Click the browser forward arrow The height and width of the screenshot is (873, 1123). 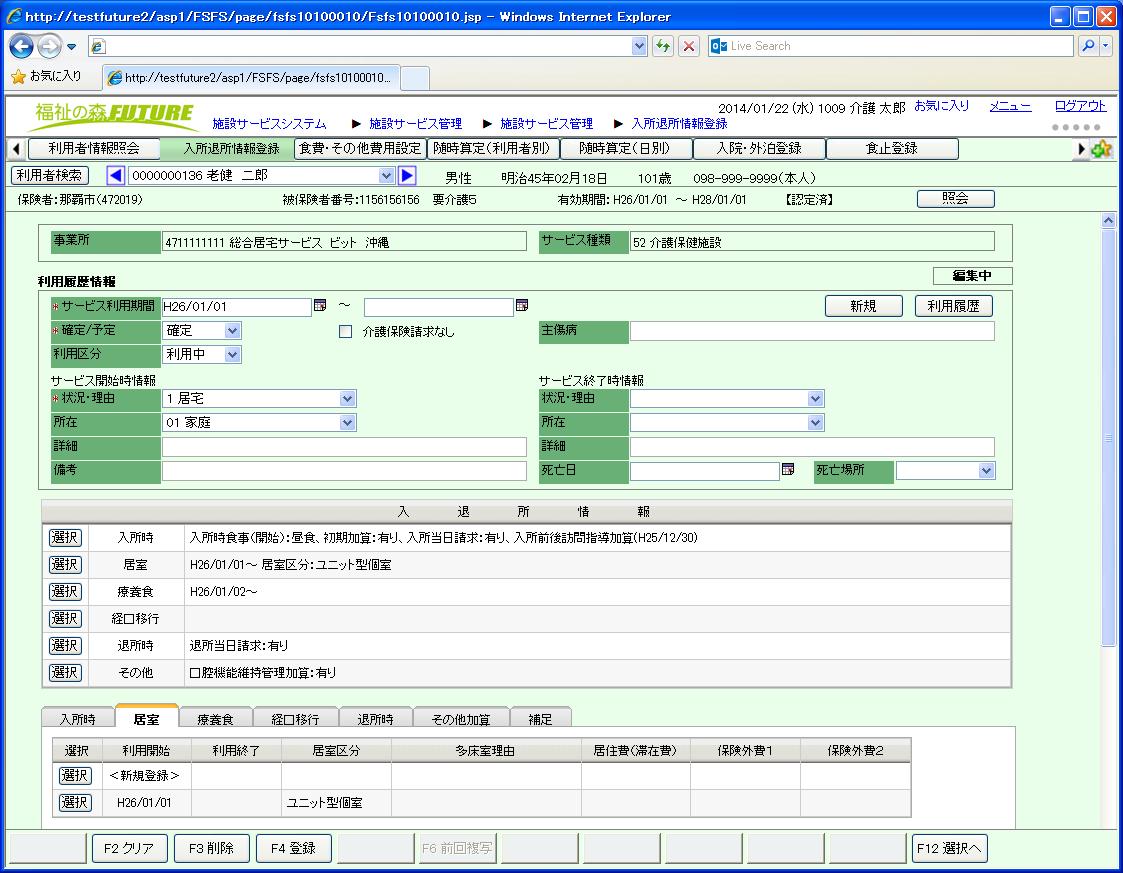49,47
